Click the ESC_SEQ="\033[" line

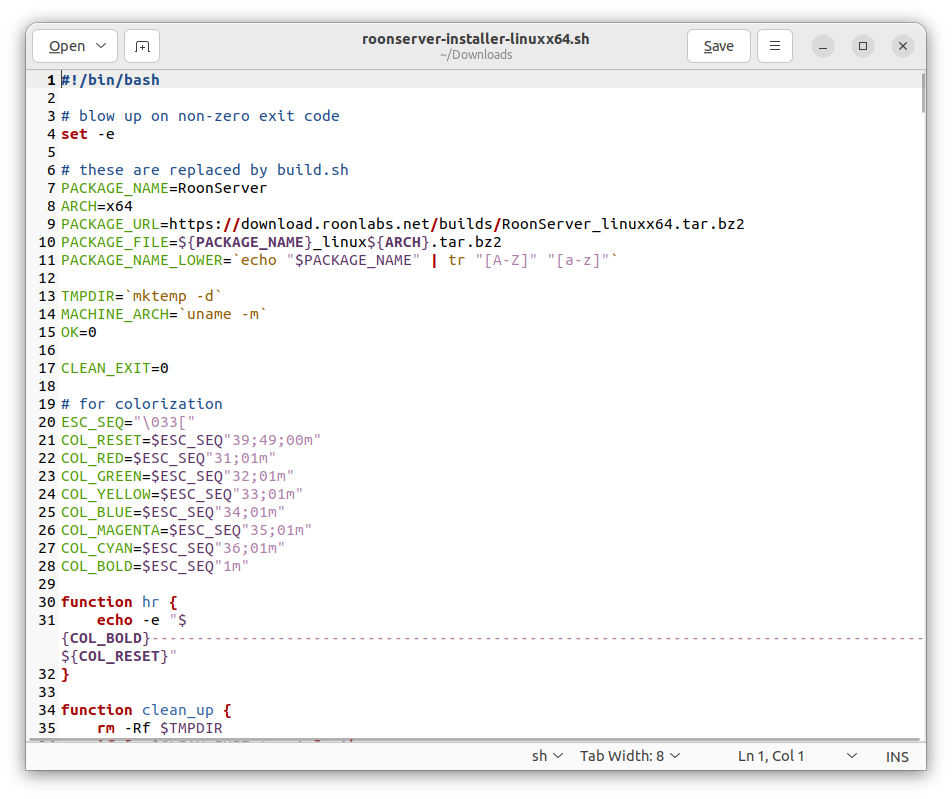(128, 422)
